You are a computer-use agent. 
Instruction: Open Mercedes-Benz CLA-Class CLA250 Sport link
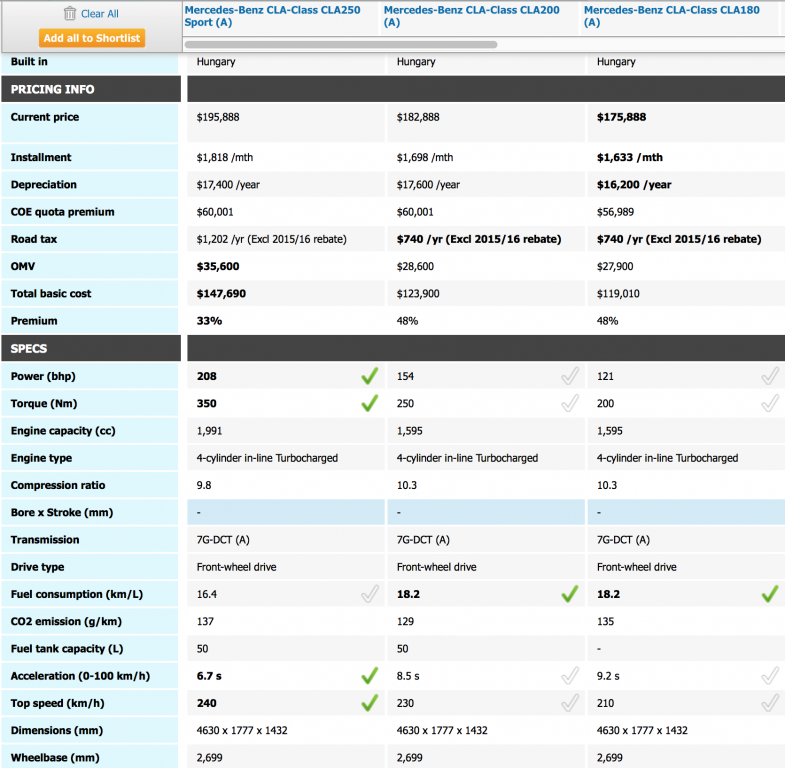[272, 16]
